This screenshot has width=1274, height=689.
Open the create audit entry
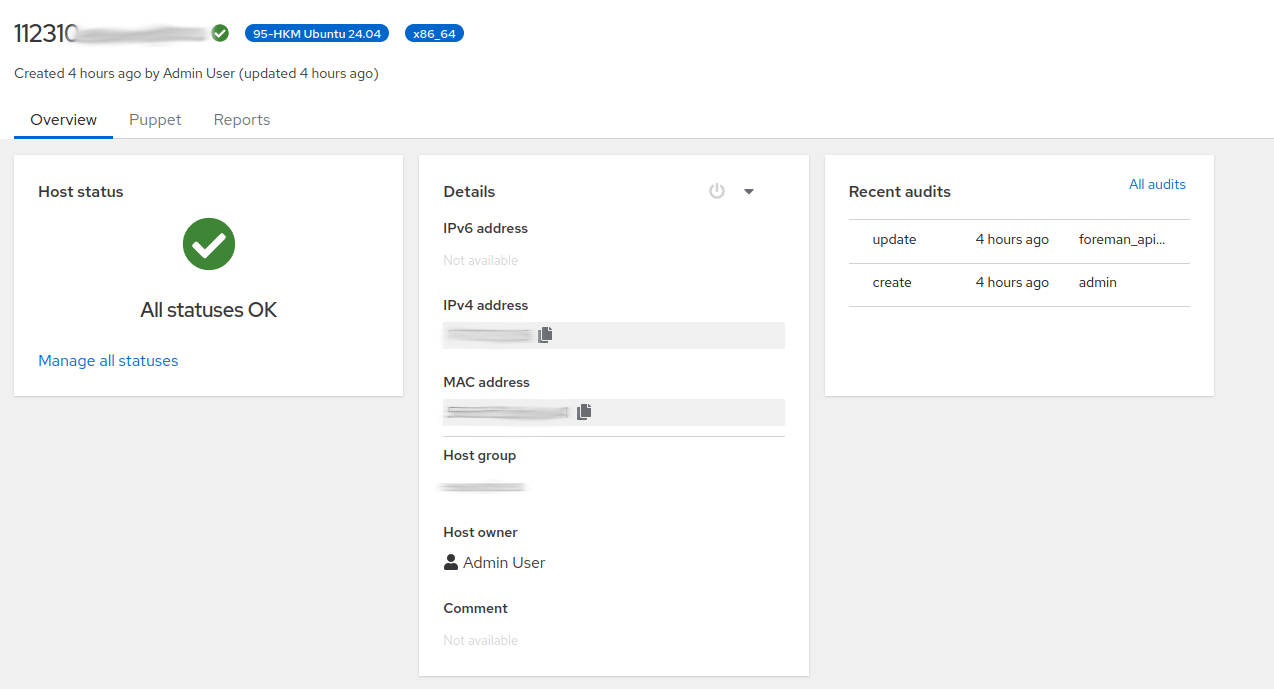tap(892, 283)
